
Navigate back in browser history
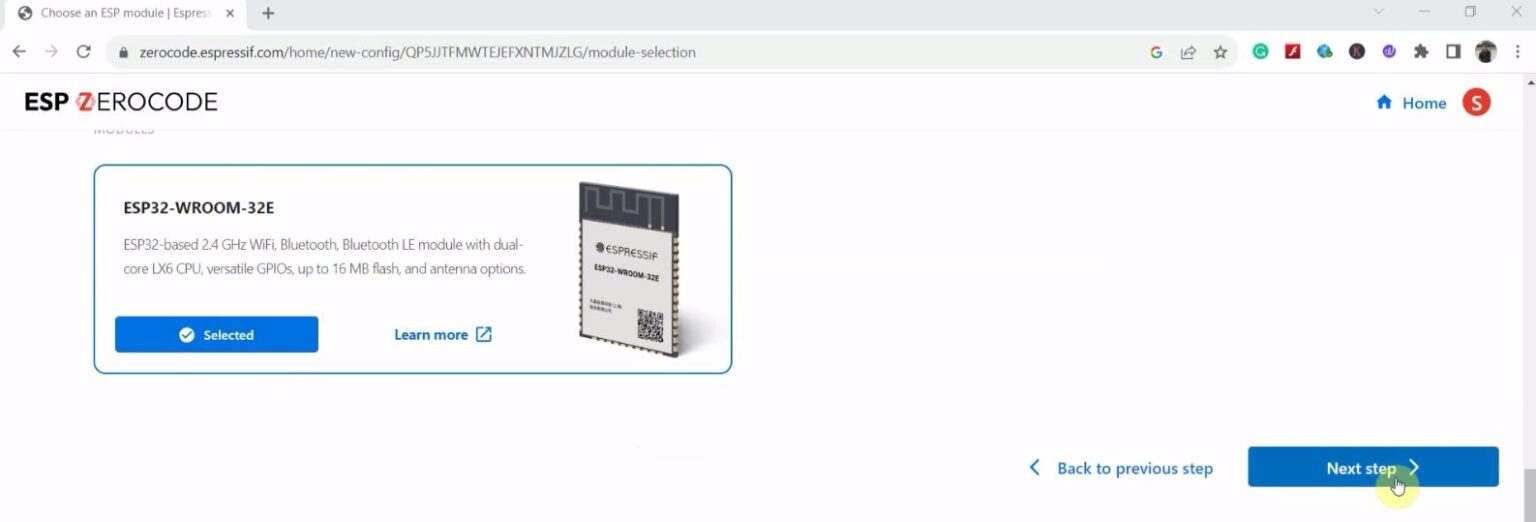[19, 52]
